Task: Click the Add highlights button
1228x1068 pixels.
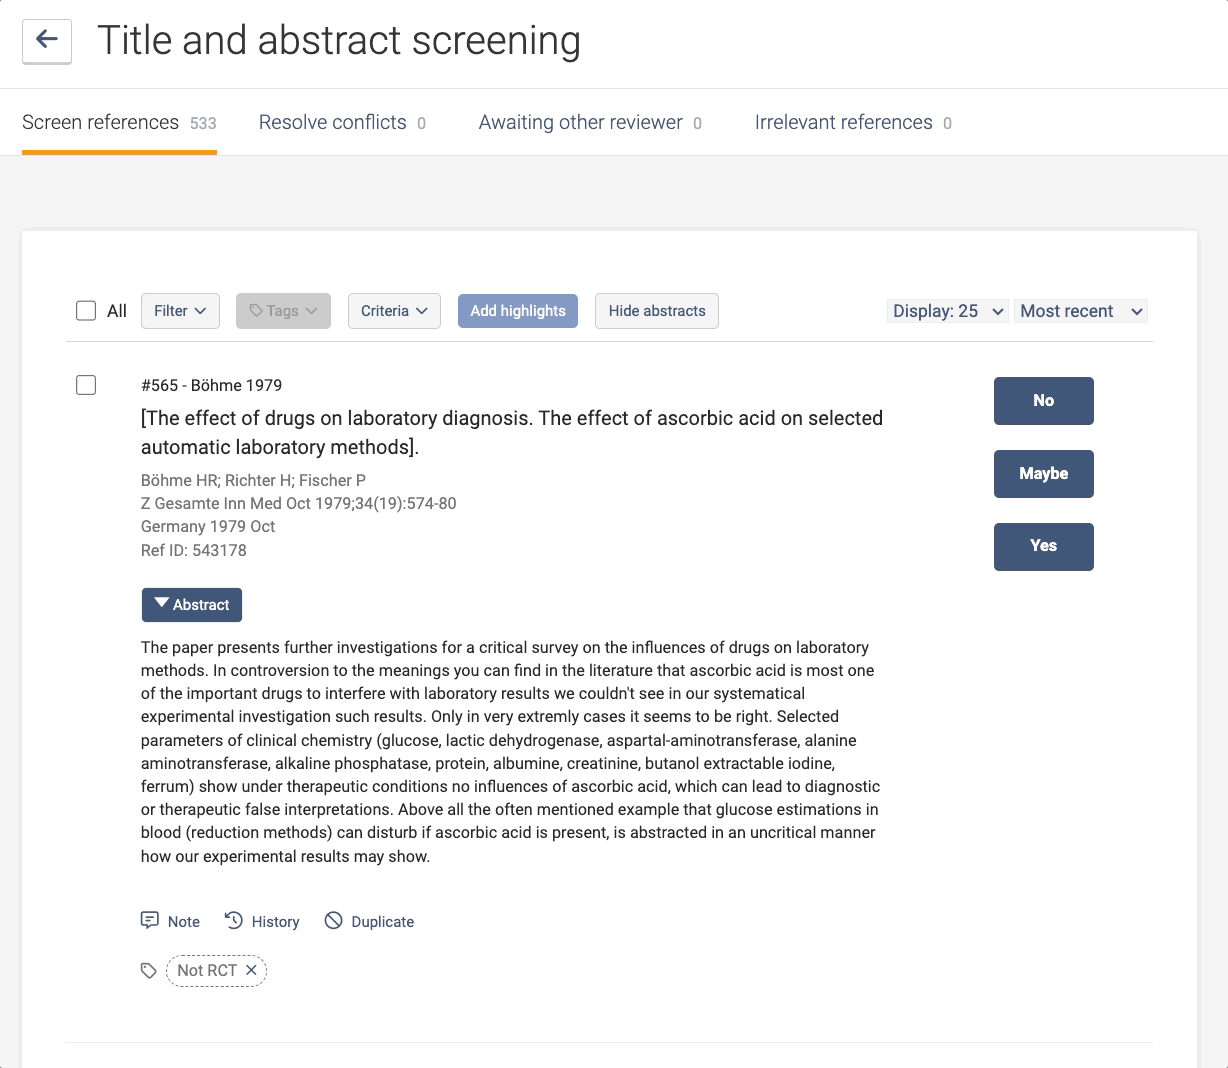Action: coord(518,311)
